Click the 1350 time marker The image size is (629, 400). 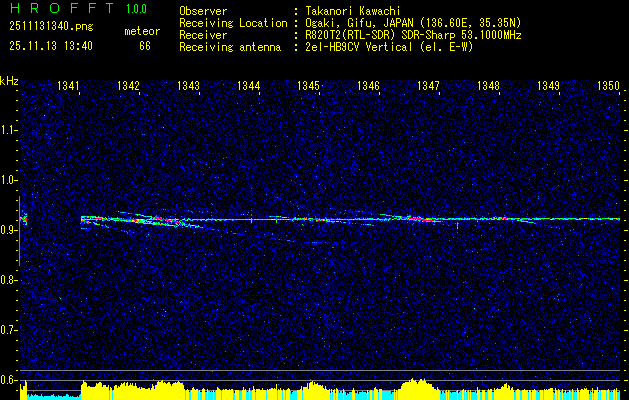608,87
